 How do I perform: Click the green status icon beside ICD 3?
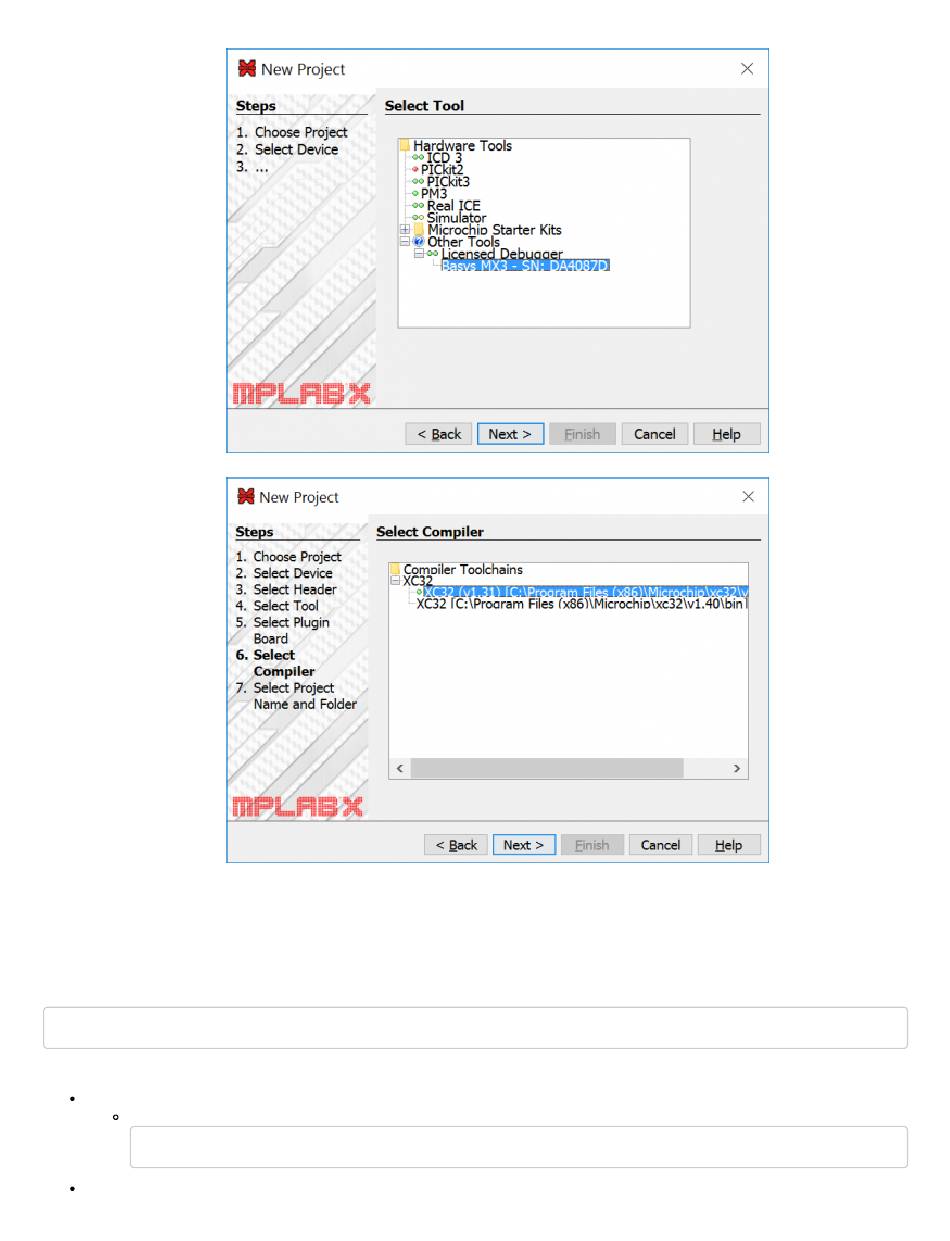tap(418, 158)
